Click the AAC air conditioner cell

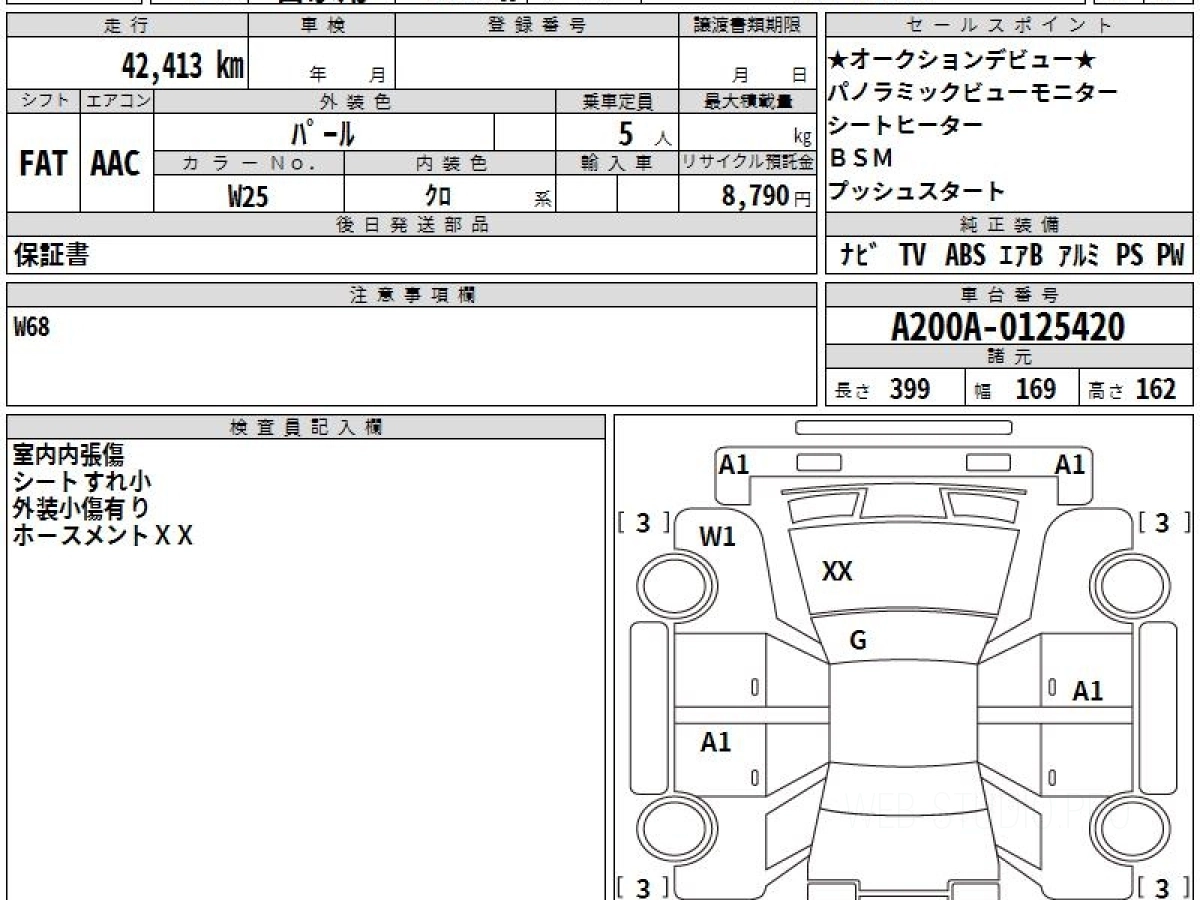coord(117,163)
